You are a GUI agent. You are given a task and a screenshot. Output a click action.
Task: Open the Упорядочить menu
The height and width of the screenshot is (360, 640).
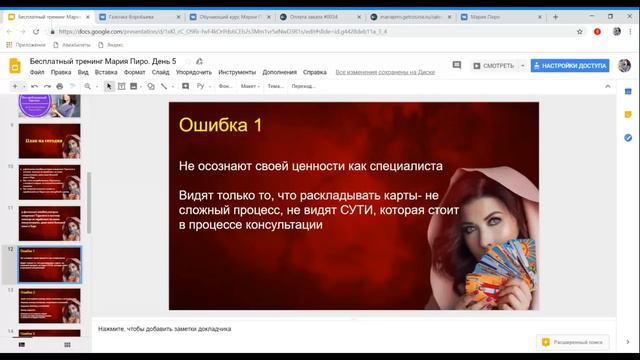point(194,72)
